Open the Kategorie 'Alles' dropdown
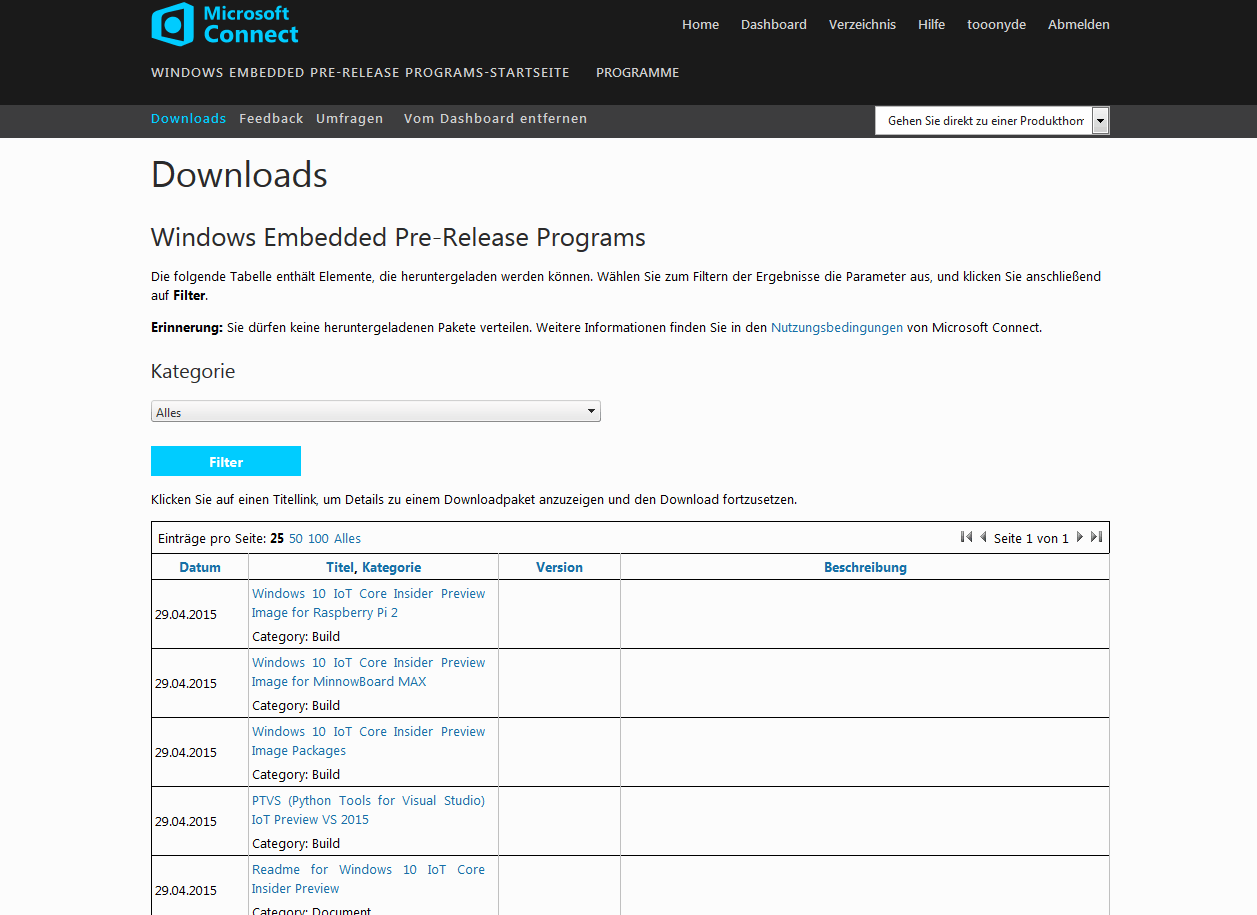1257x915 pixels. (376, 412)
